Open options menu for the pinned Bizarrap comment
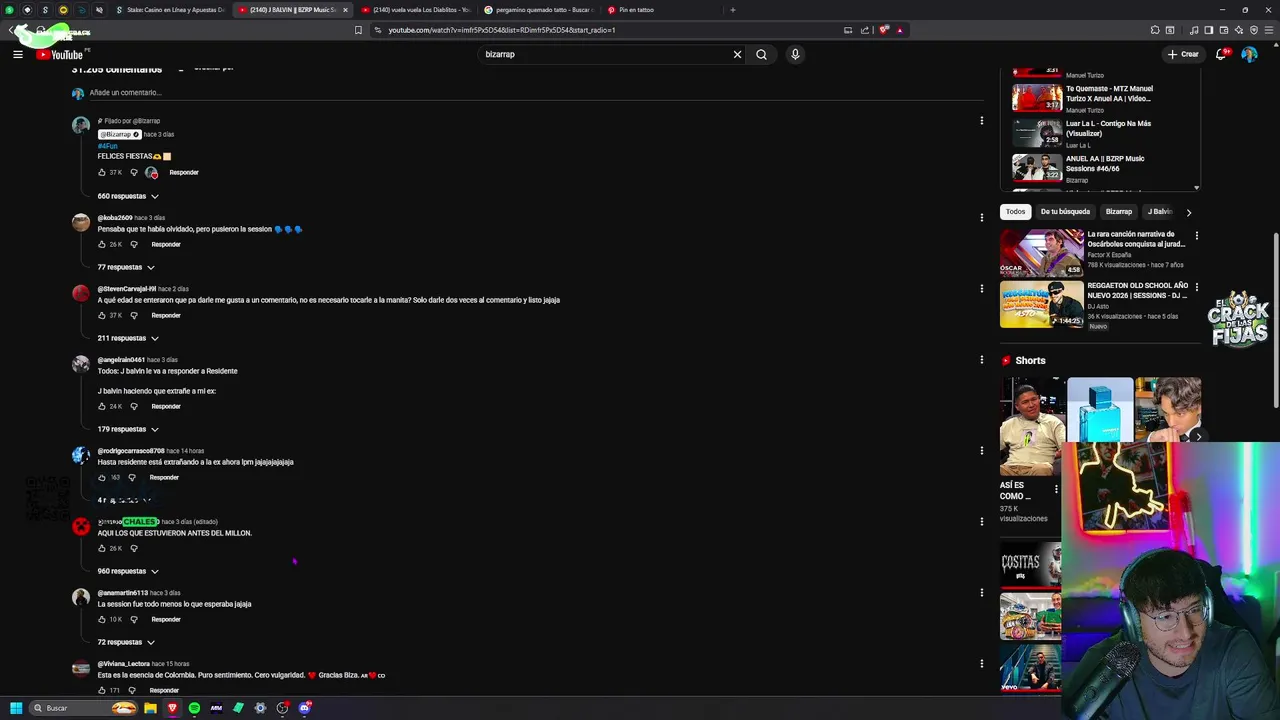The width and height of the screenshot is (1280, 720). [981, 121]
